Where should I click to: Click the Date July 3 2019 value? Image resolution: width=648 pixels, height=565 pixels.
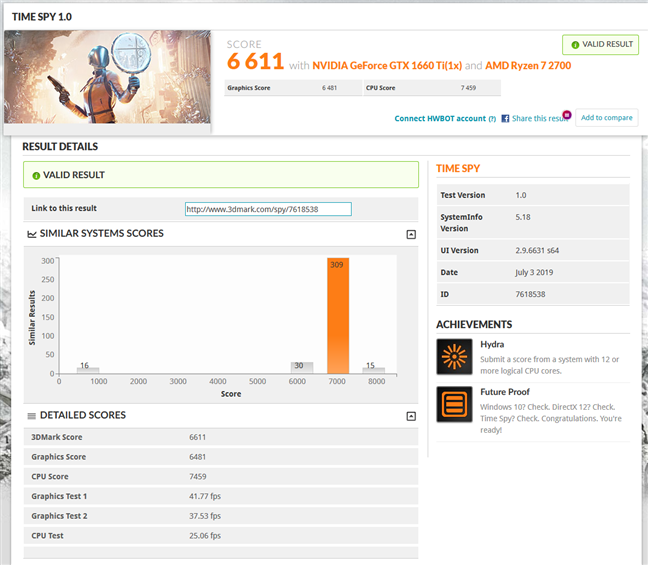(534, 272)
